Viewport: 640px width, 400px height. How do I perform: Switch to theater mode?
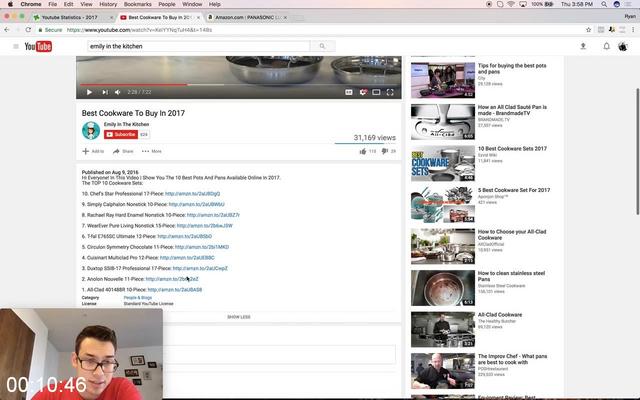point(376,92)
